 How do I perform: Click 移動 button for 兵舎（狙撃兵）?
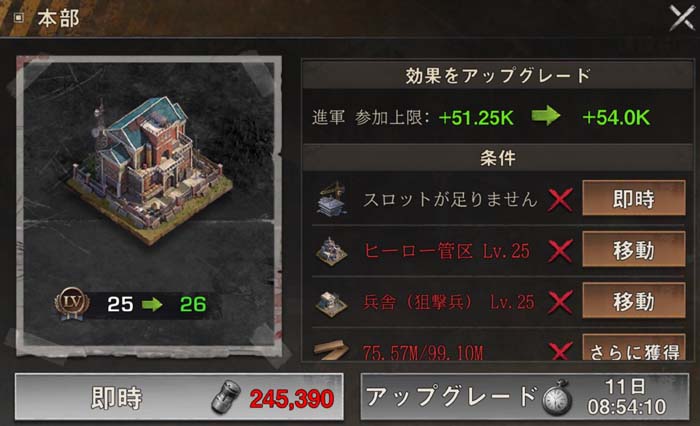[x=633, y=301]
